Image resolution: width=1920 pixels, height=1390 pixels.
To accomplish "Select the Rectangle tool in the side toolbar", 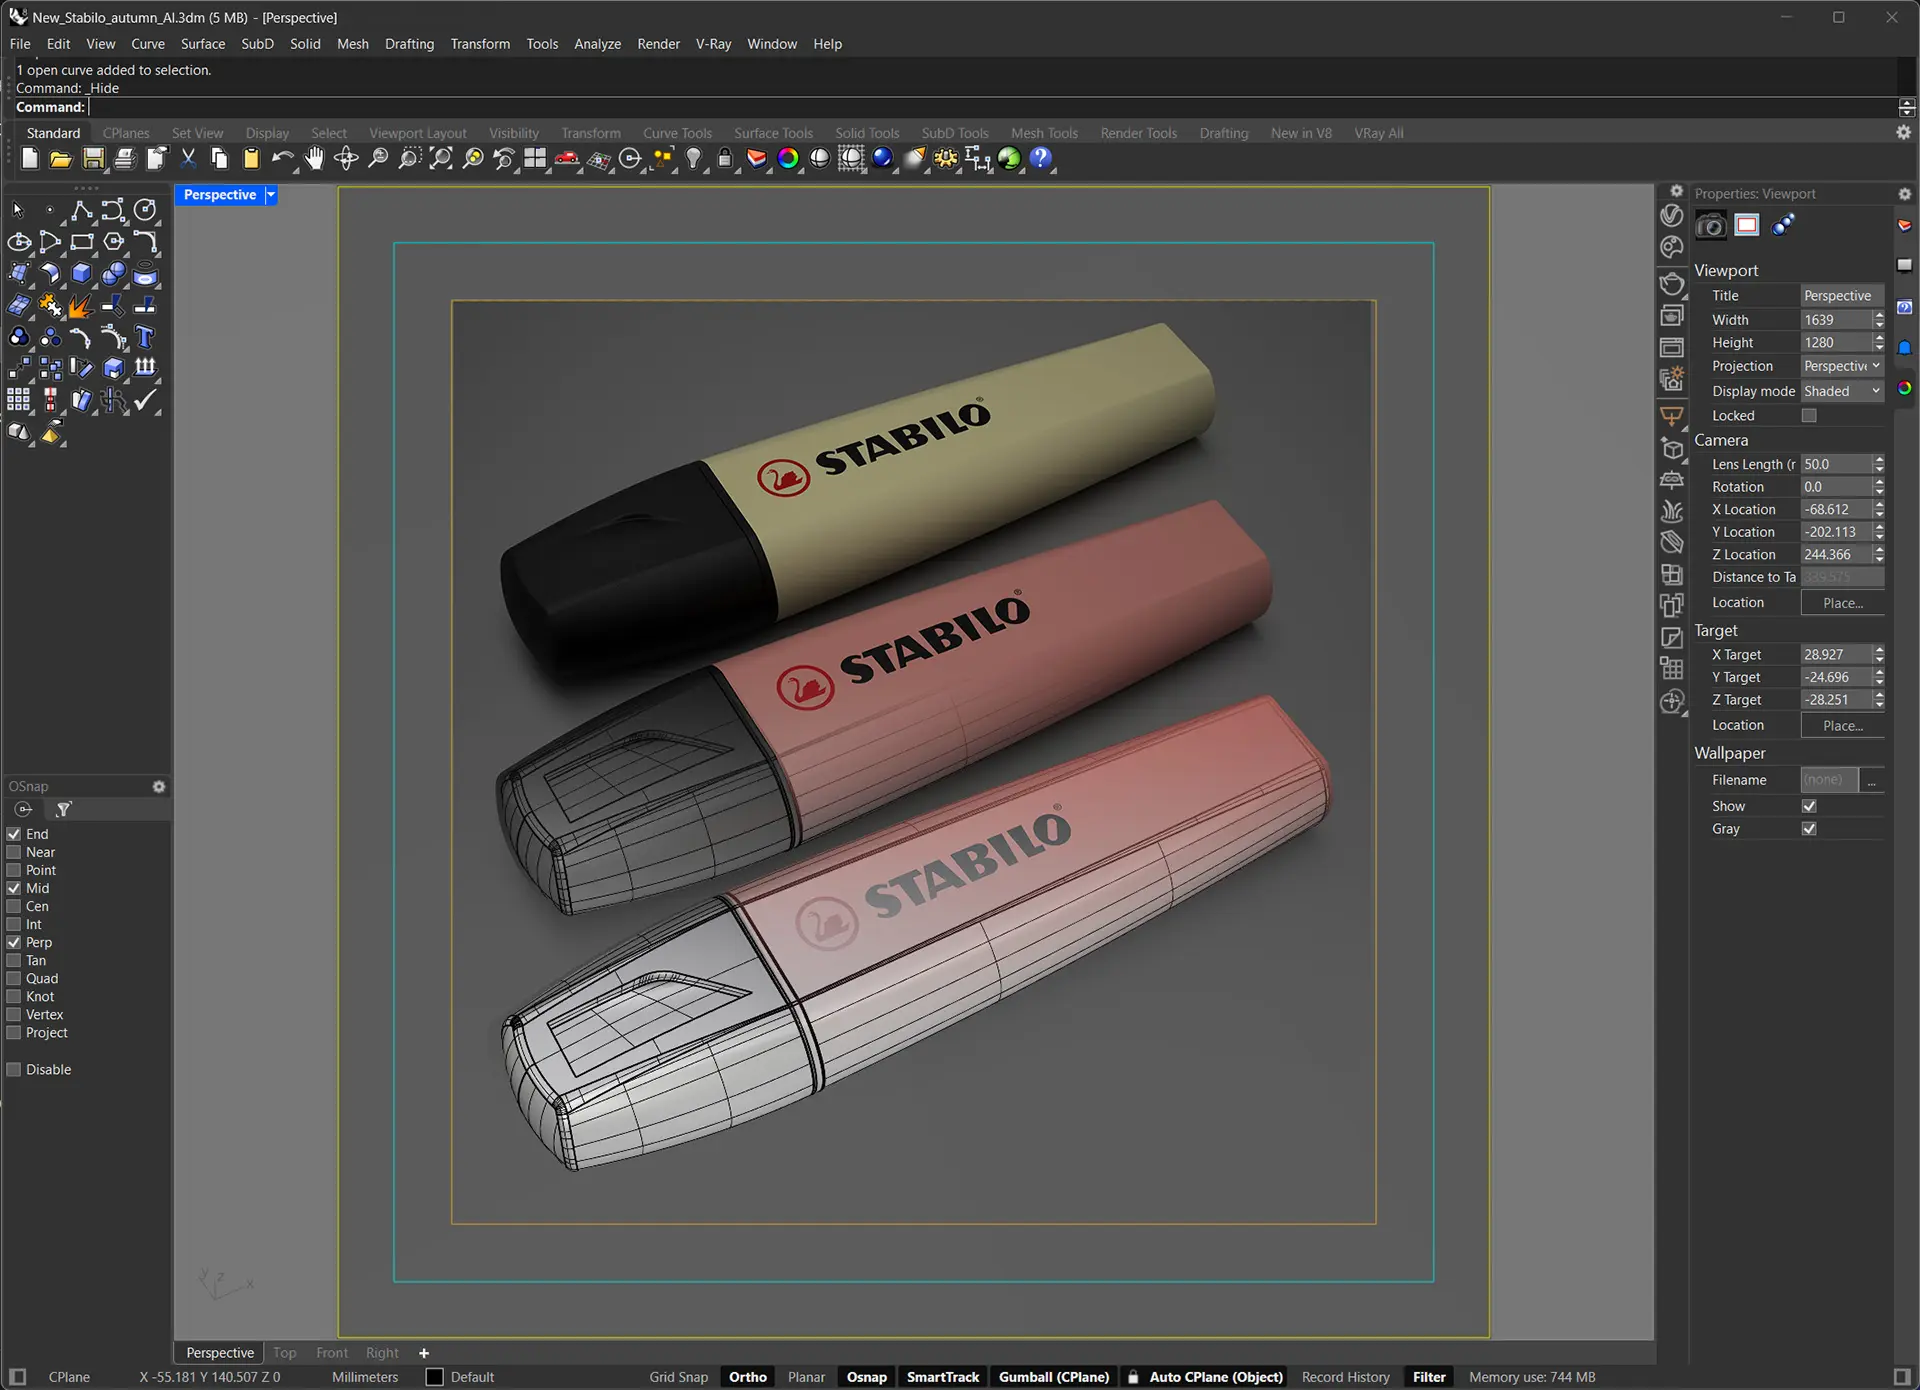I will pos(81,242).
